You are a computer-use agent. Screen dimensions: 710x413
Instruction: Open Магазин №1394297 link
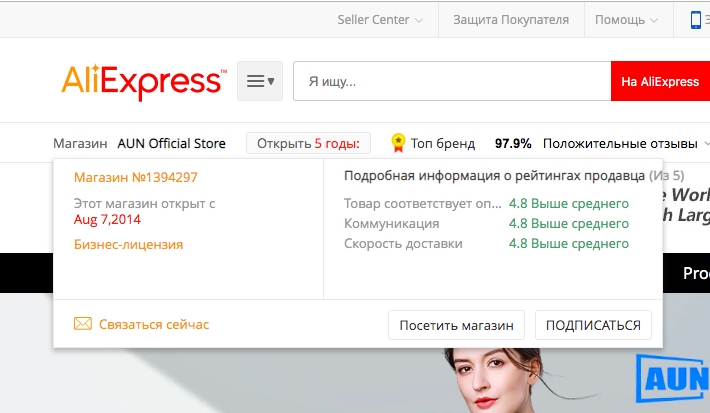click(136, 177)
